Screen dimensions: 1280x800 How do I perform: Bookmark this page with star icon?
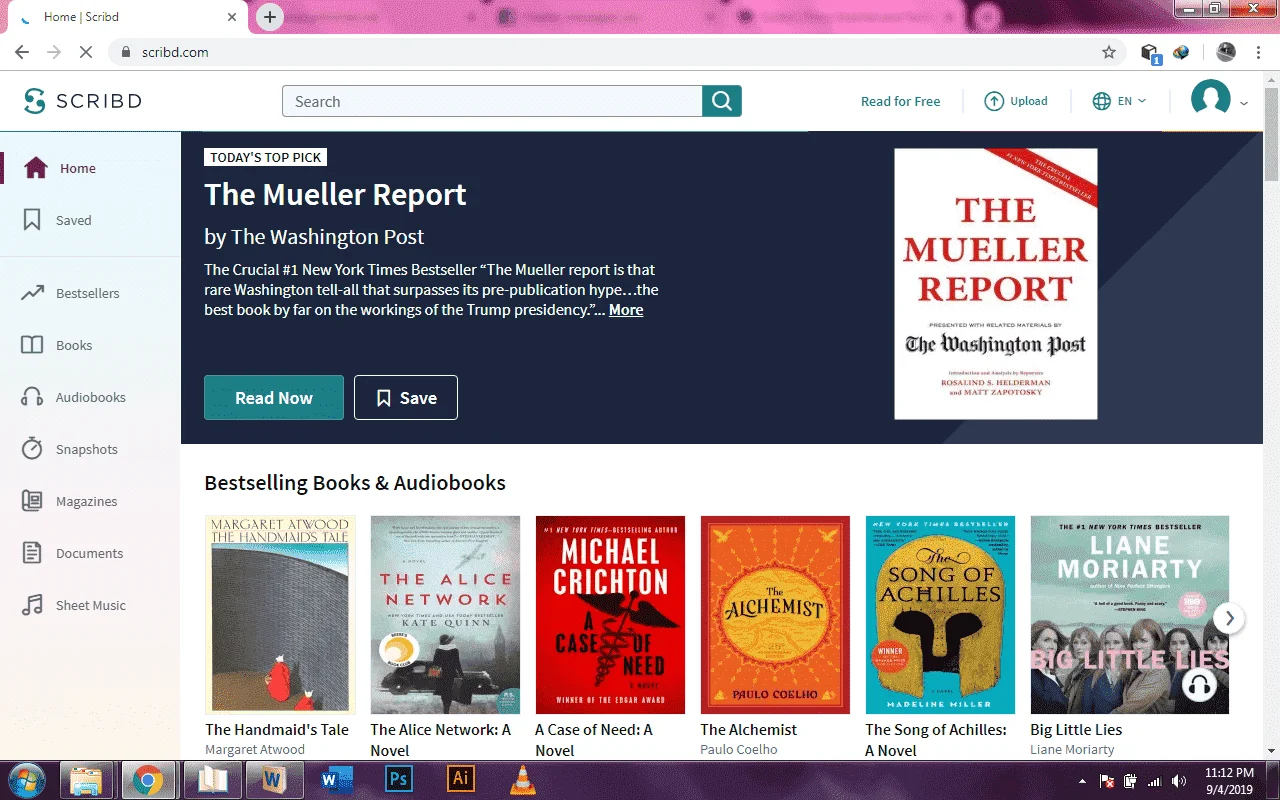1108,52
